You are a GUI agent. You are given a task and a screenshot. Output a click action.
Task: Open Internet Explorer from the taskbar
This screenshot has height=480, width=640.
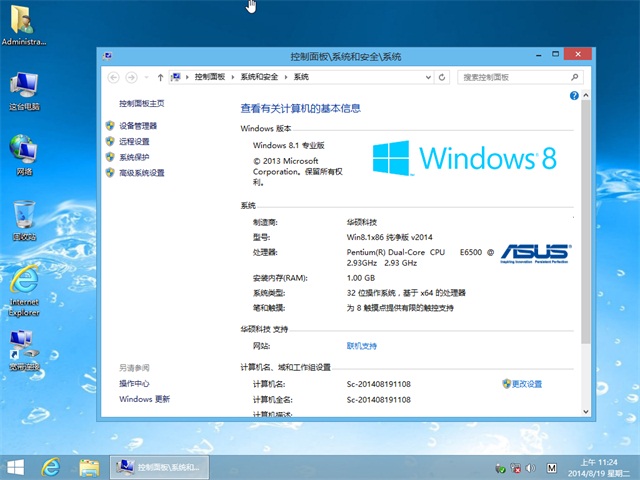click(x=51, y=466)
